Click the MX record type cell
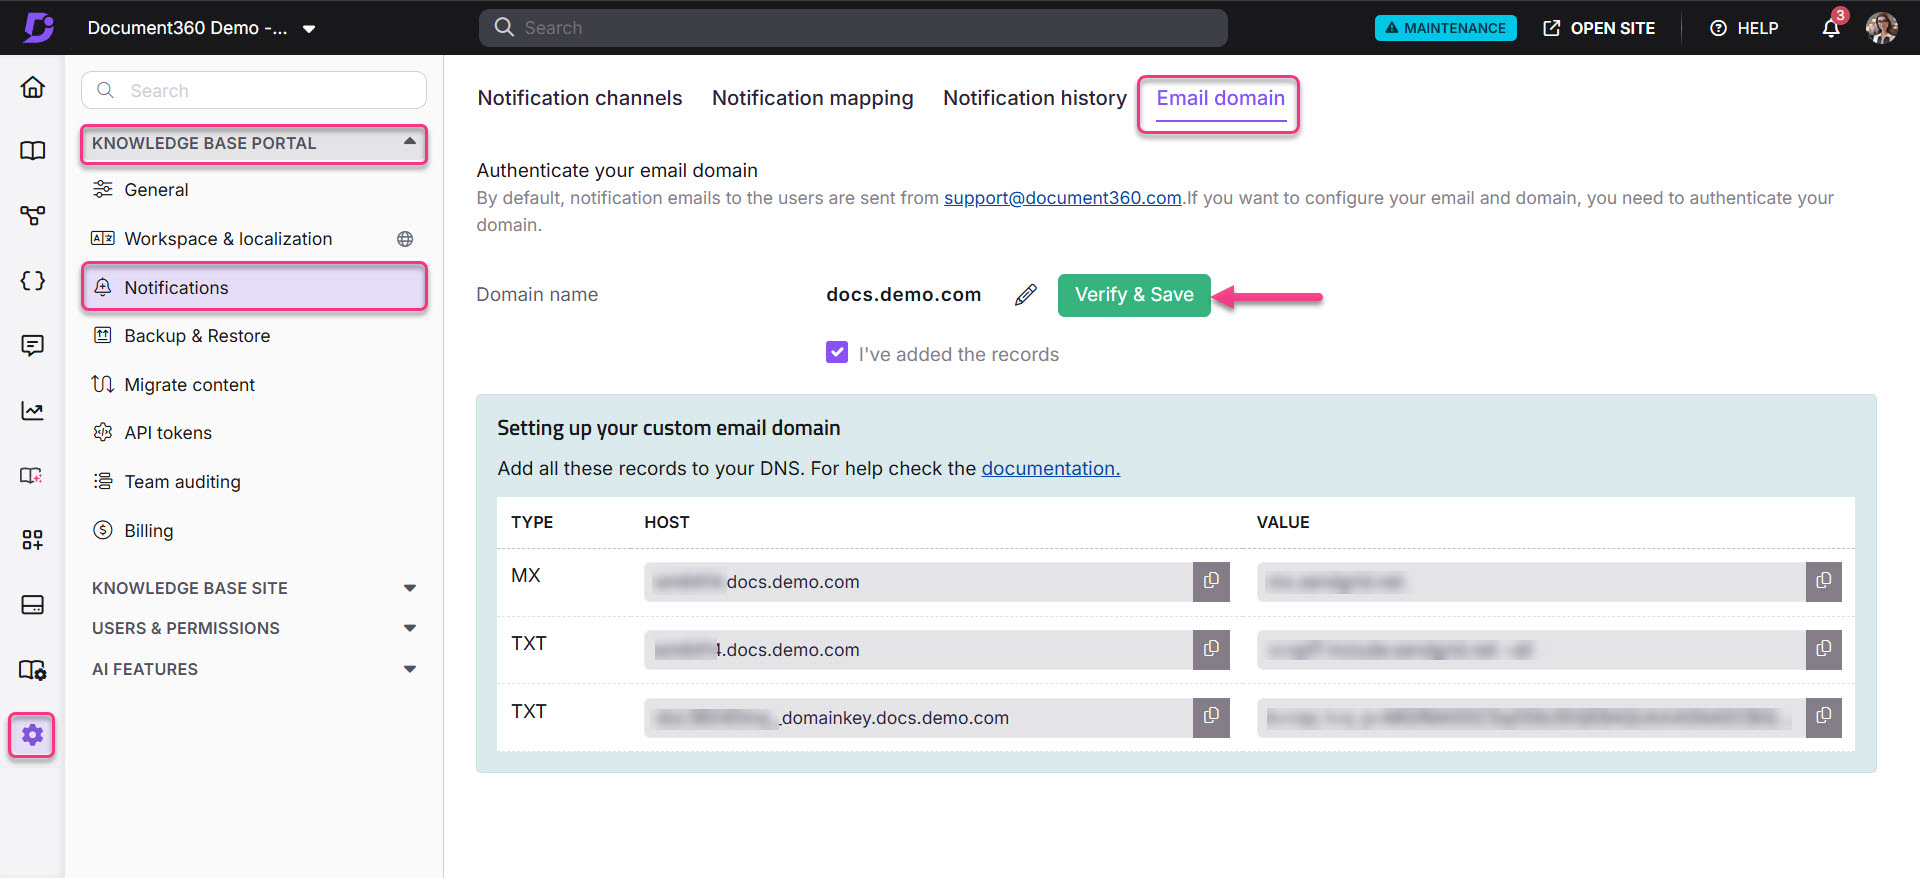Screen dimensions: 1920x878 click(x=526, y=575)
